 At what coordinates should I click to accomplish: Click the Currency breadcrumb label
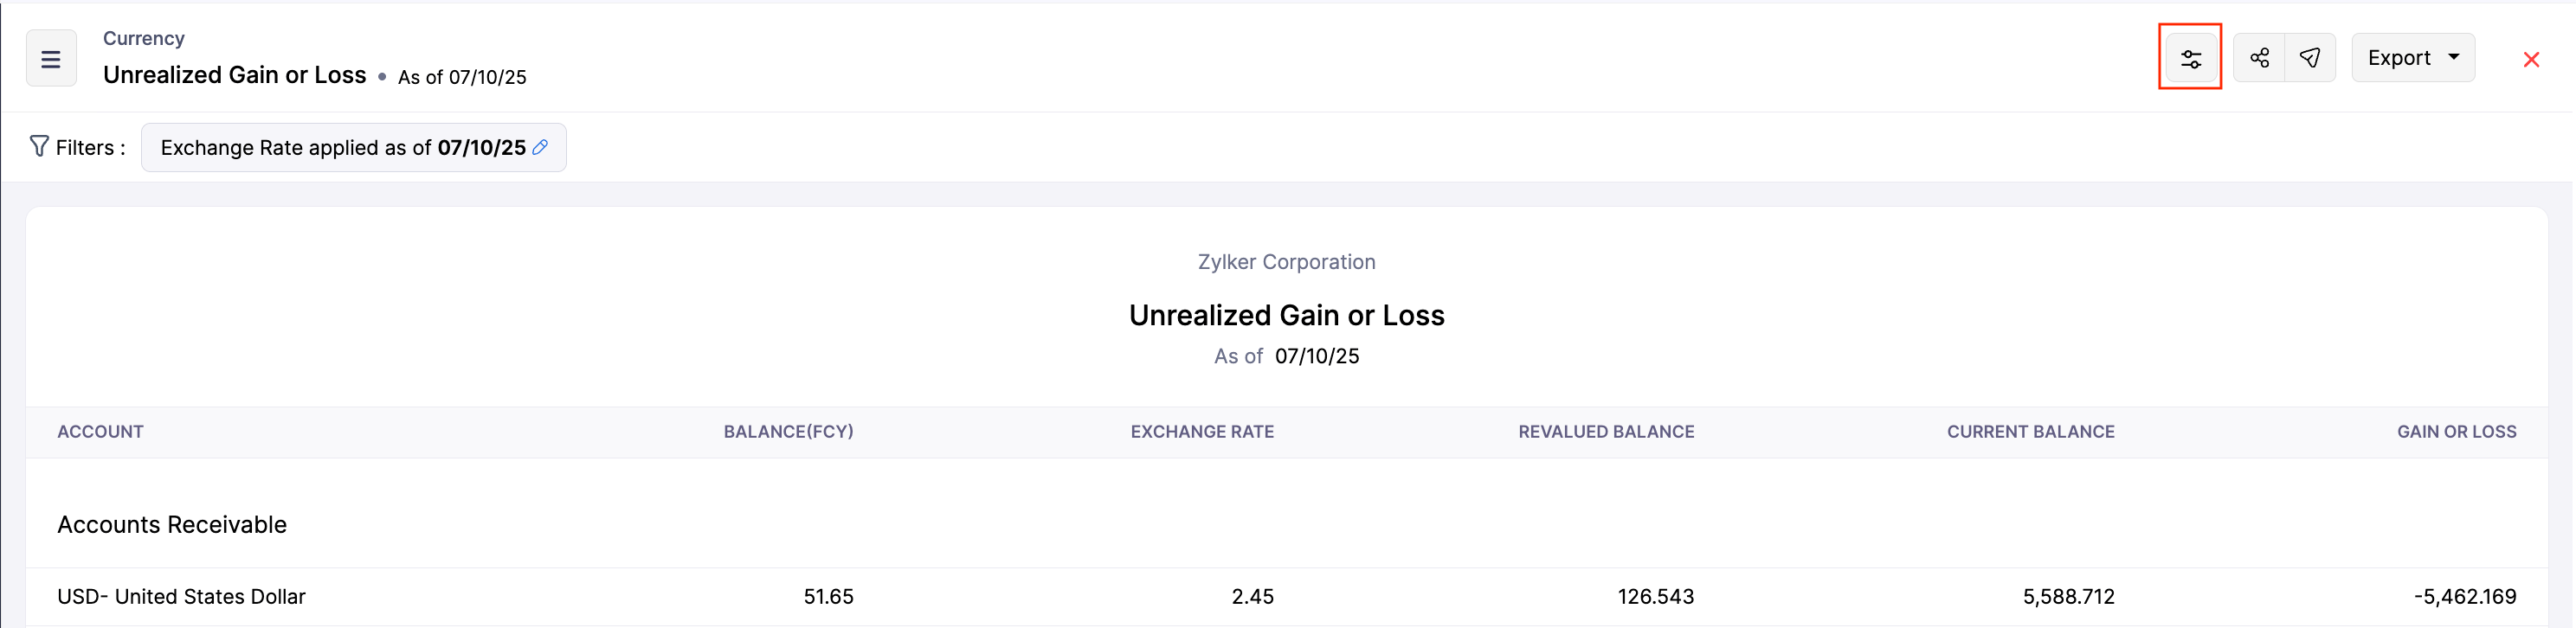[x=143, y=38]
